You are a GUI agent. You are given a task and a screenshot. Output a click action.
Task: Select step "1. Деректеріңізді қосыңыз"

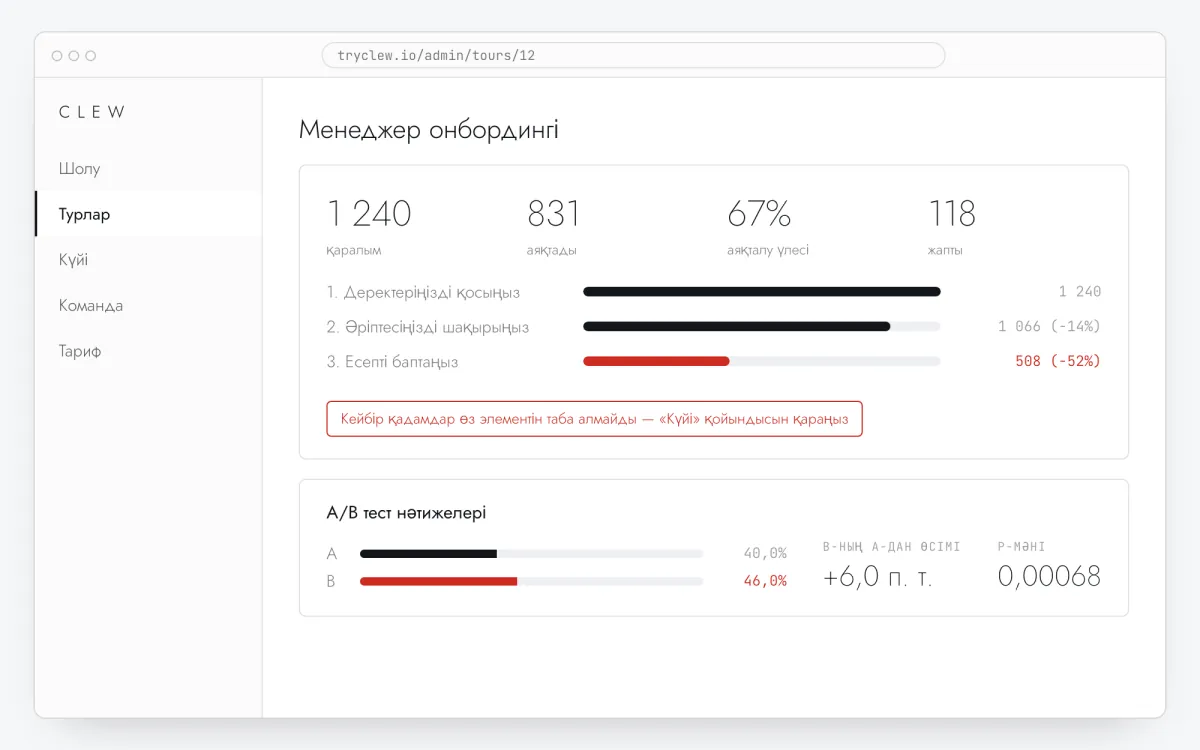(x=423, y=292)
